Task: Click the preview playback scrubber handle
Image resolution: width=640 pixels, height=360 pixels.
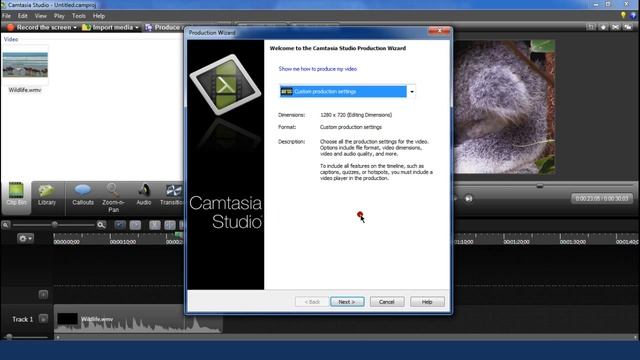Action: 540,186
